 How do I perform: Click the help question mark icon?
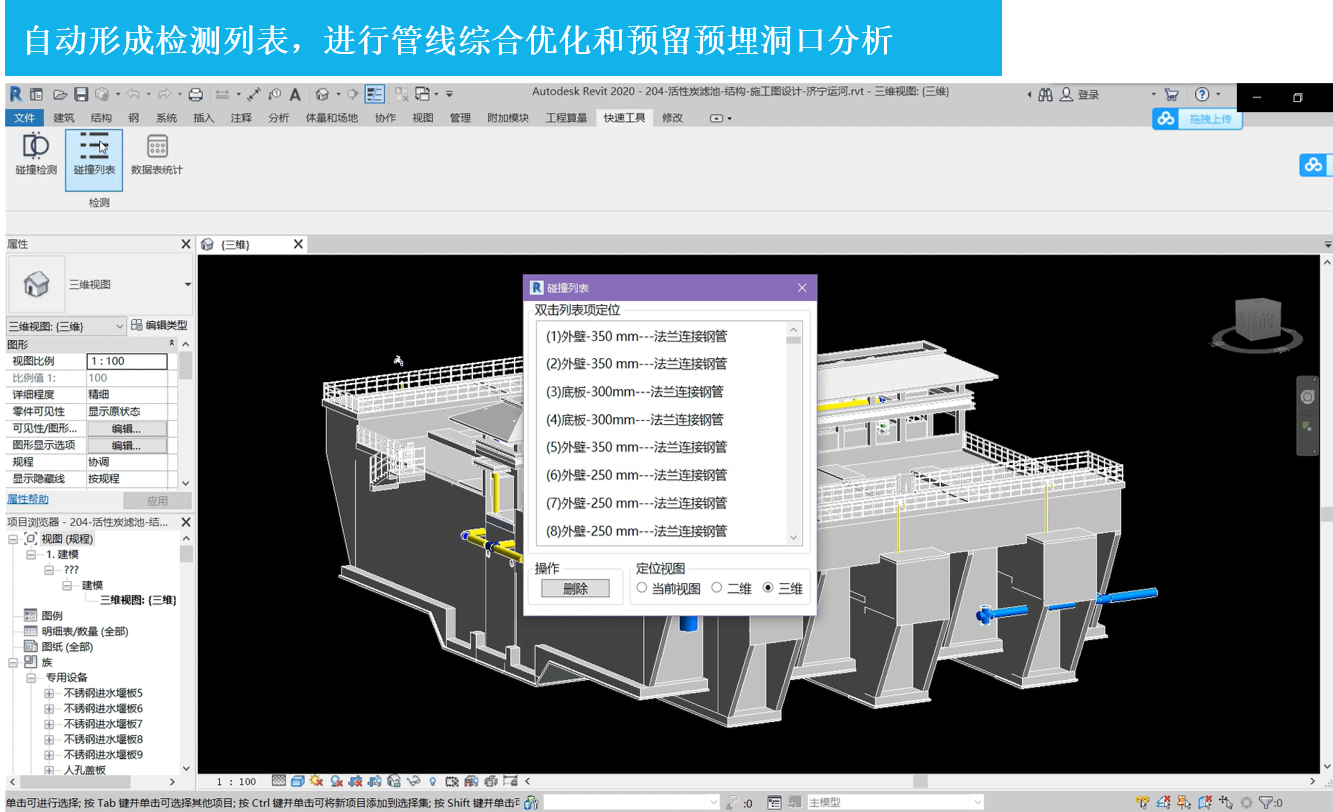pos(1202,94)
